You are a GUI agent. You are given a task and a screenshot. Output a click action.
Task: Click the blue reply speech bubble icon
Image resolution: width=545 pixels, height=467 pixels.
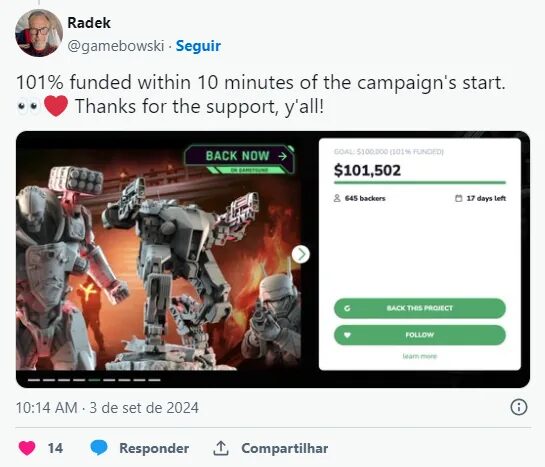pos(99,448)
